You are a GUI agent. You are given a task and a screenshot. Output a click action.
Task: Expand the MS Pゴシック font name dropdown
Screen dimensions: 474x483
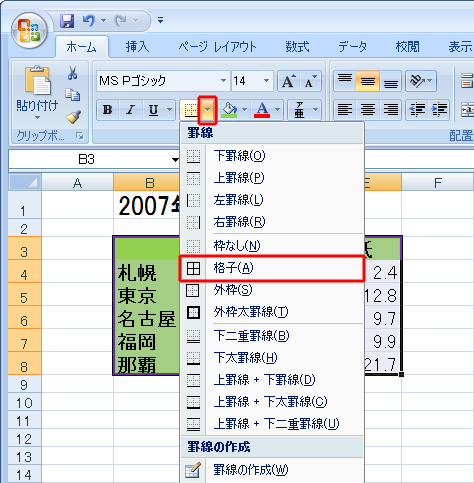[223, 81]
